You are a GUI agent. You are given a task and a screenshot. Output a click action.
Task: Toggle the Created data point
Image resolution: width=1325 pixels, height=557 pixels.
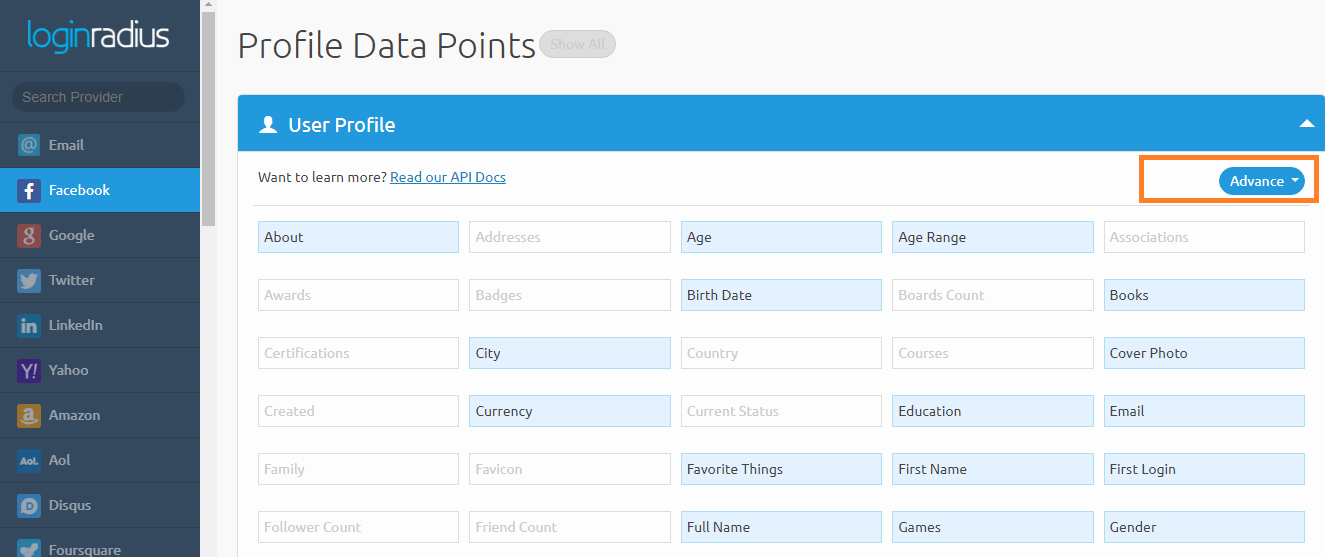358,411
